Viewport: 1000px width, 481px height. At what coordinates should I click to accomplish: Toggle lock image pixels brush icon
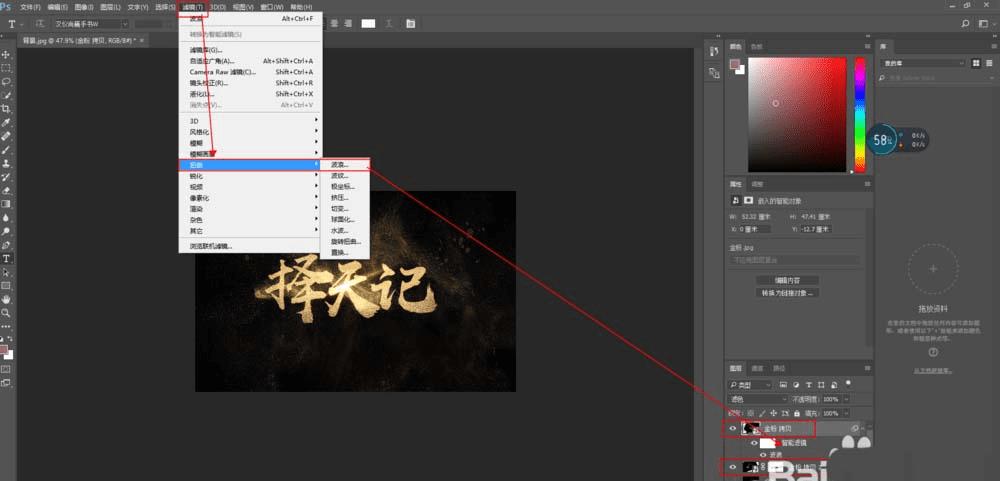pos(763,413)
